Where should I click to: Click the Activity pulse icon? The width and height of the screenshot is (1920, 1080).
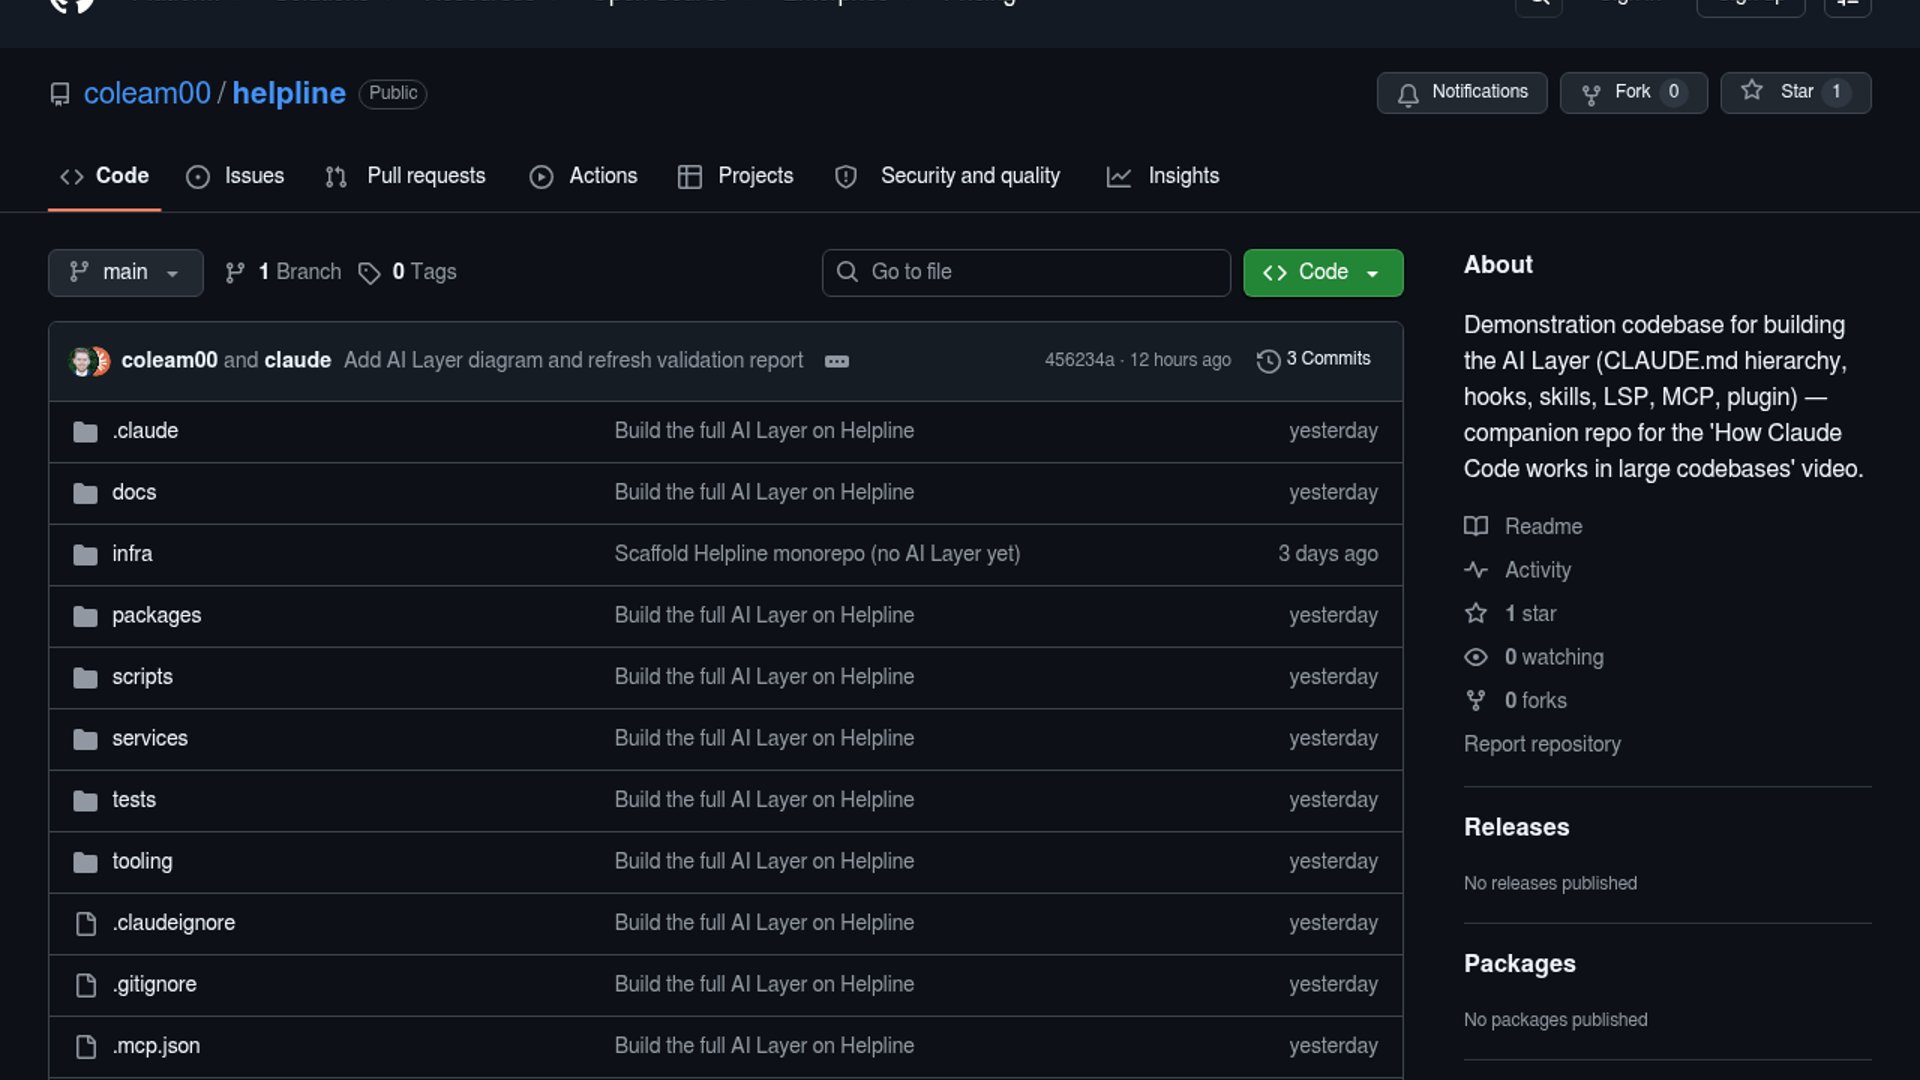click(1476, 570)
